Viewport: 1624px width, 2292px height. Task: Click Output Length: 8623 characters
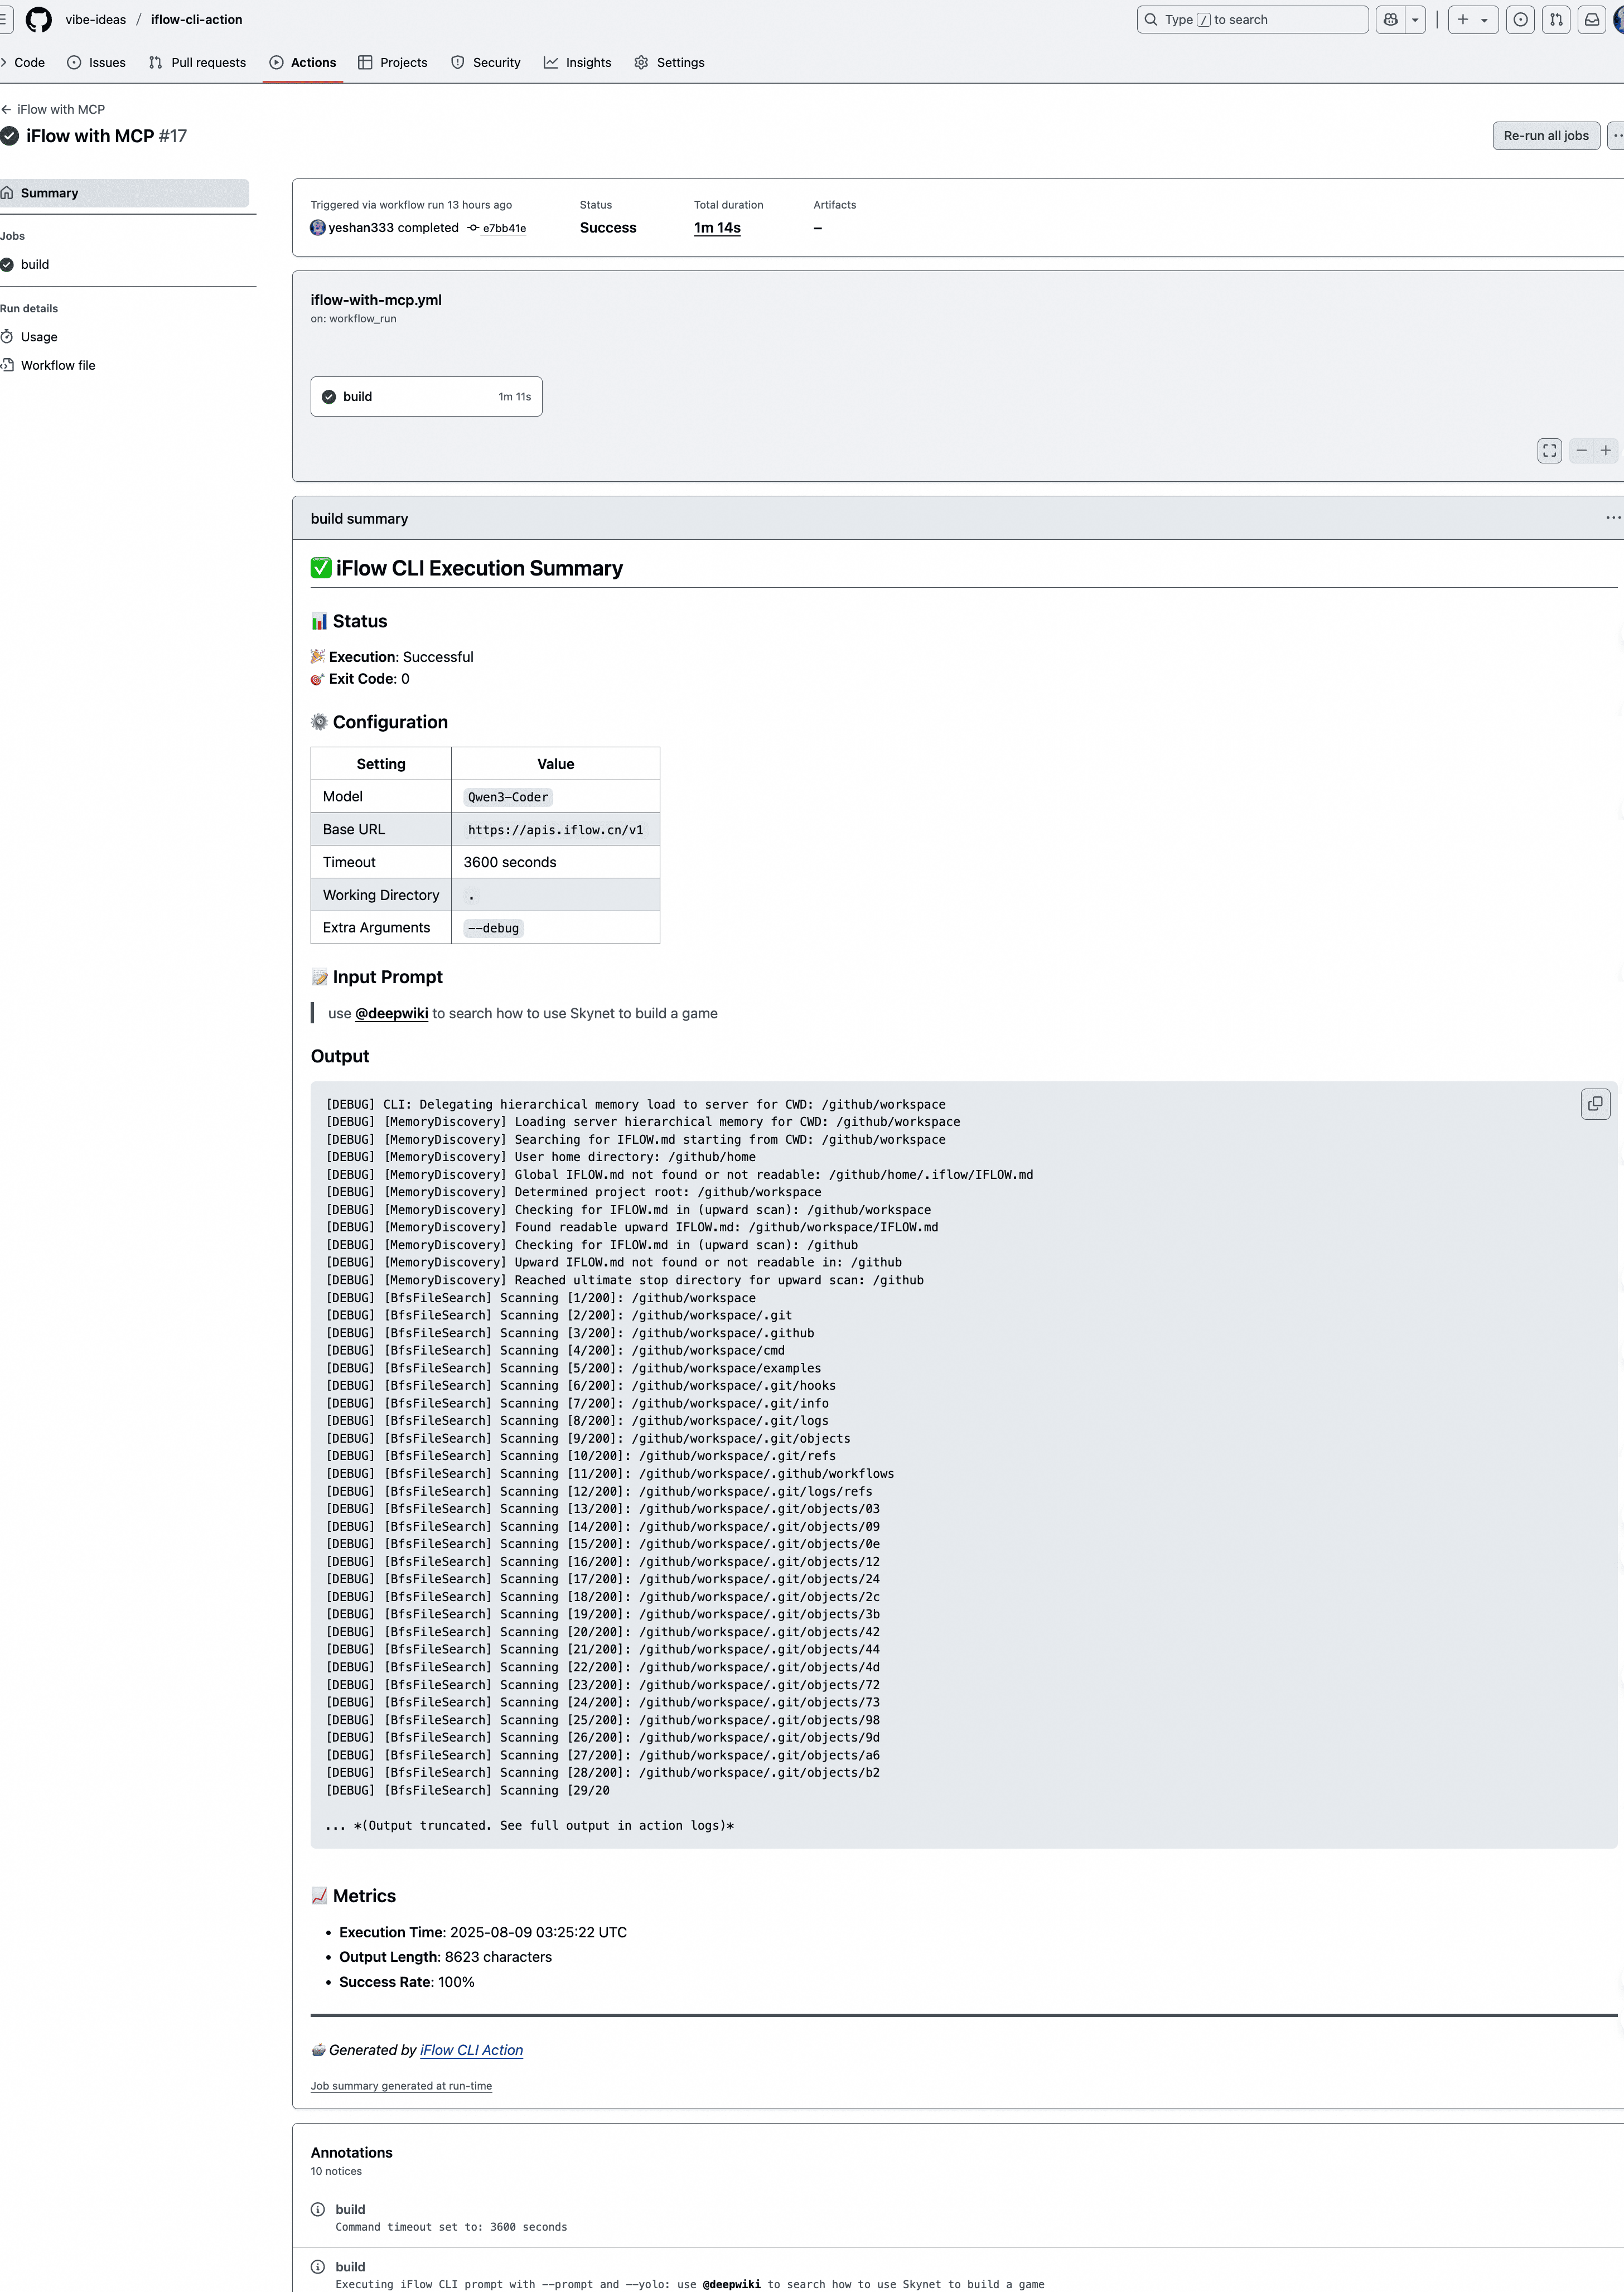[445, 1957]
